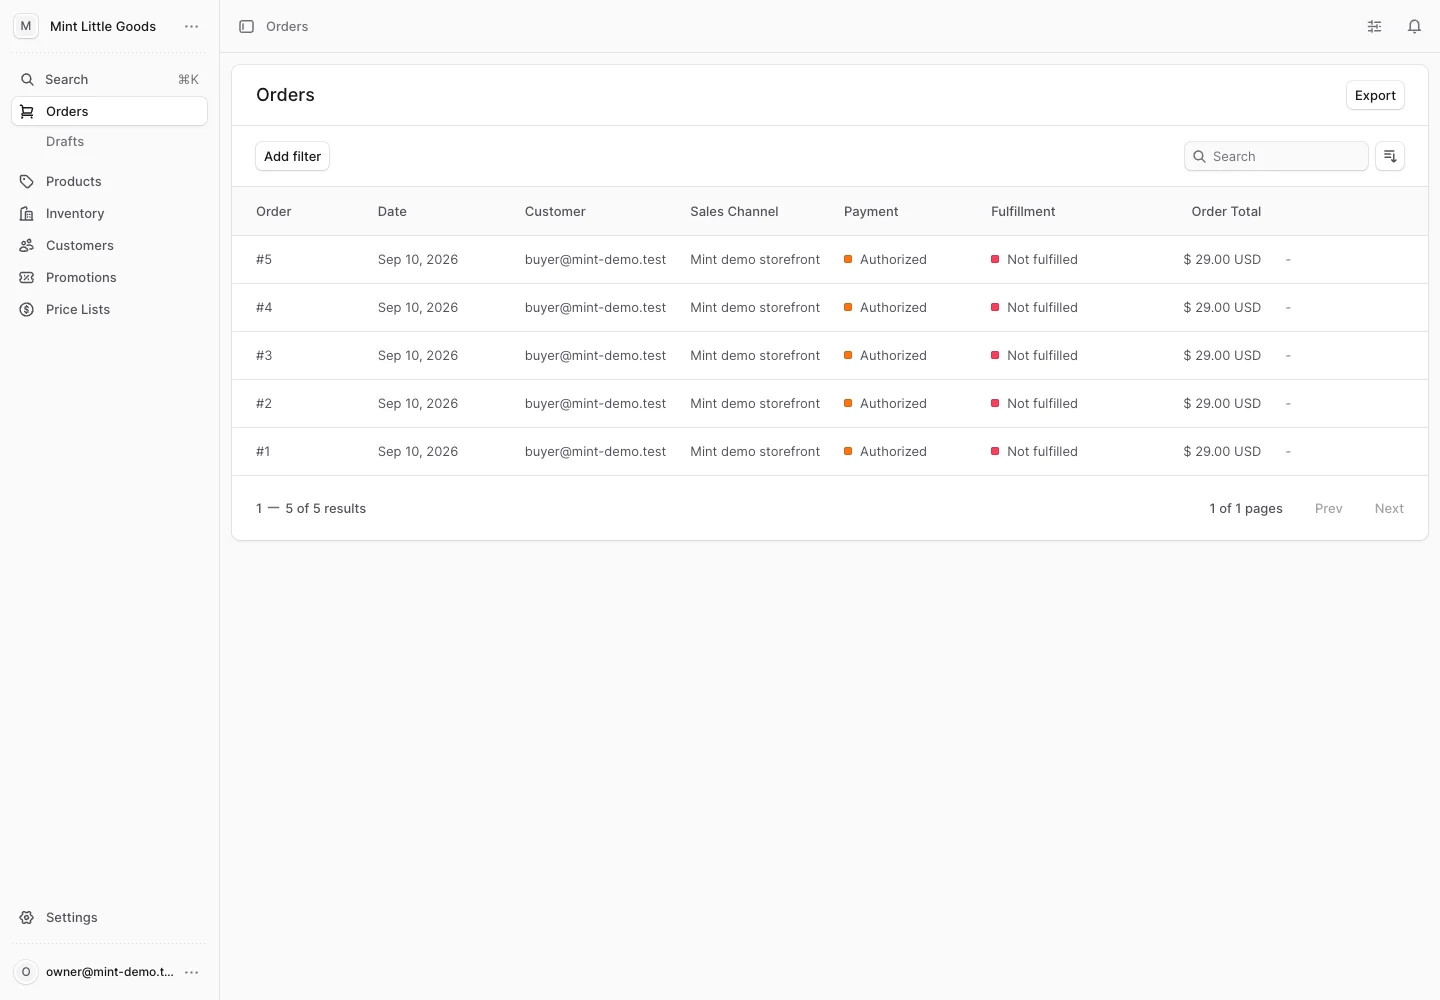Open the sort order icon button
The height and width of the screenshot is (1000, 1440).
point(1390,156)
